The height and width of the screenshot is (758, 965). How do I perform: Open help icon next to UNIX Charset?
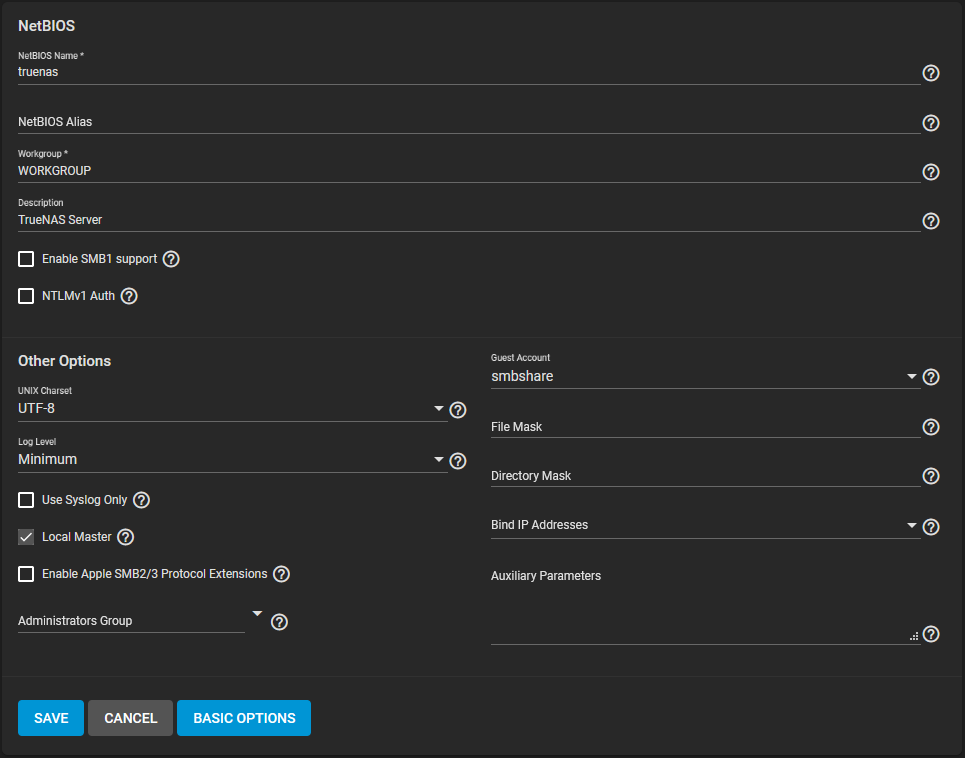pyautogui.click(x=458, y=410)
